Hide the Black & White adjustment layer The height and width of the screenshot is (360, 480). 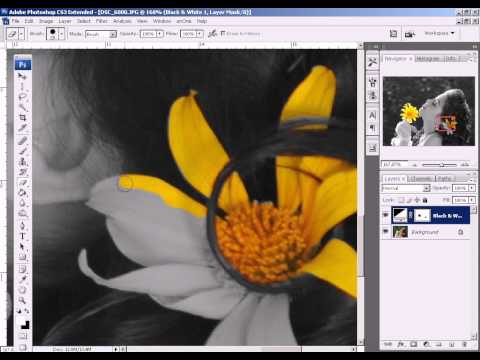point(386,215)
